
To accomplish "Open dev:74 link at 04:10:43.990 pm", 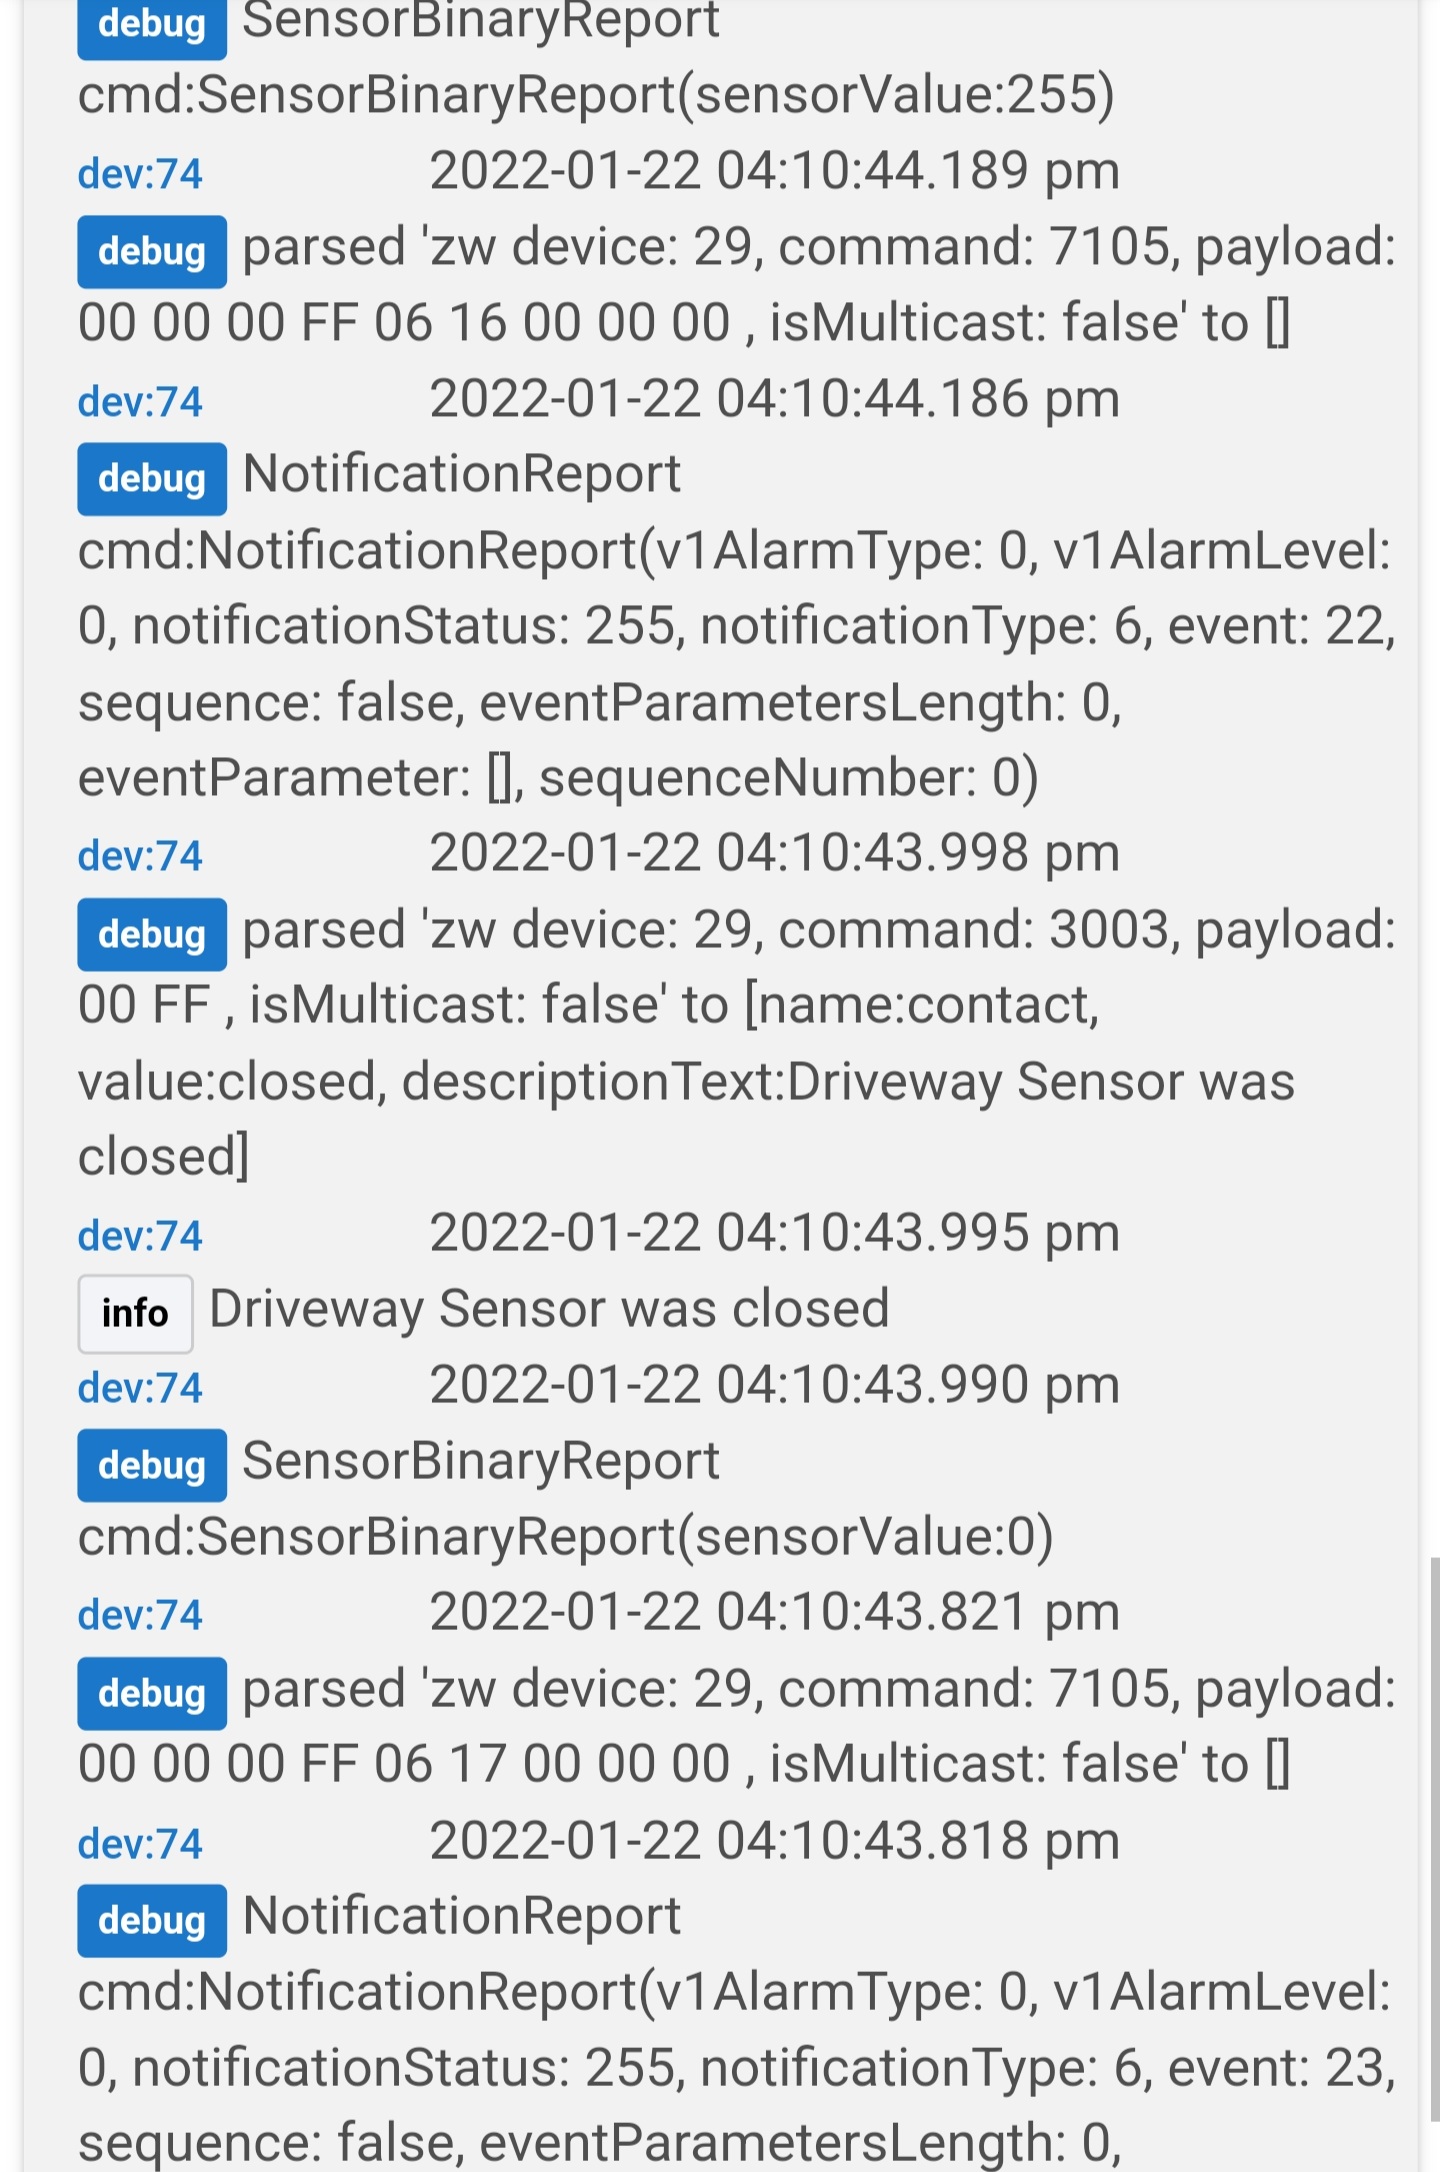I will [x=140, y=1388].
